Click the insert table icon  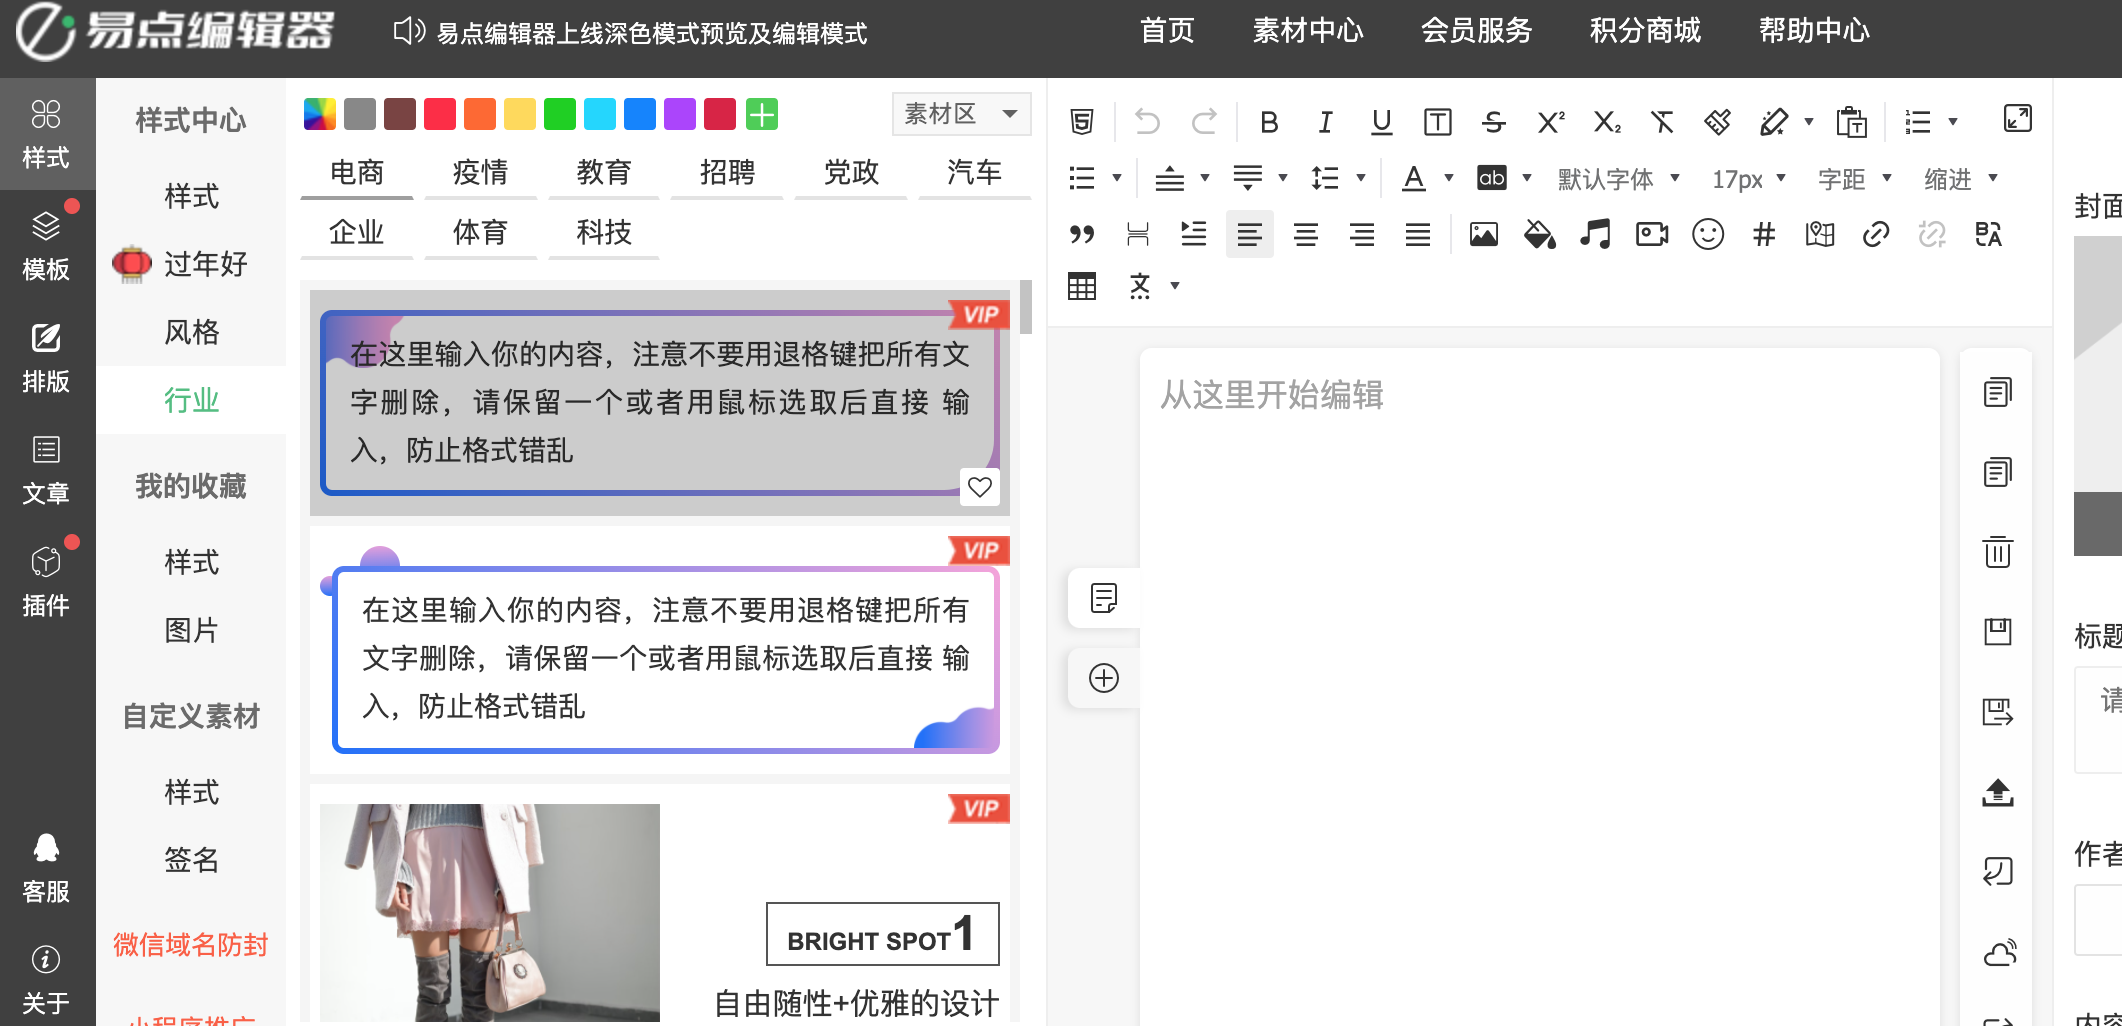pyautogui.click(x=1082, y=287)
